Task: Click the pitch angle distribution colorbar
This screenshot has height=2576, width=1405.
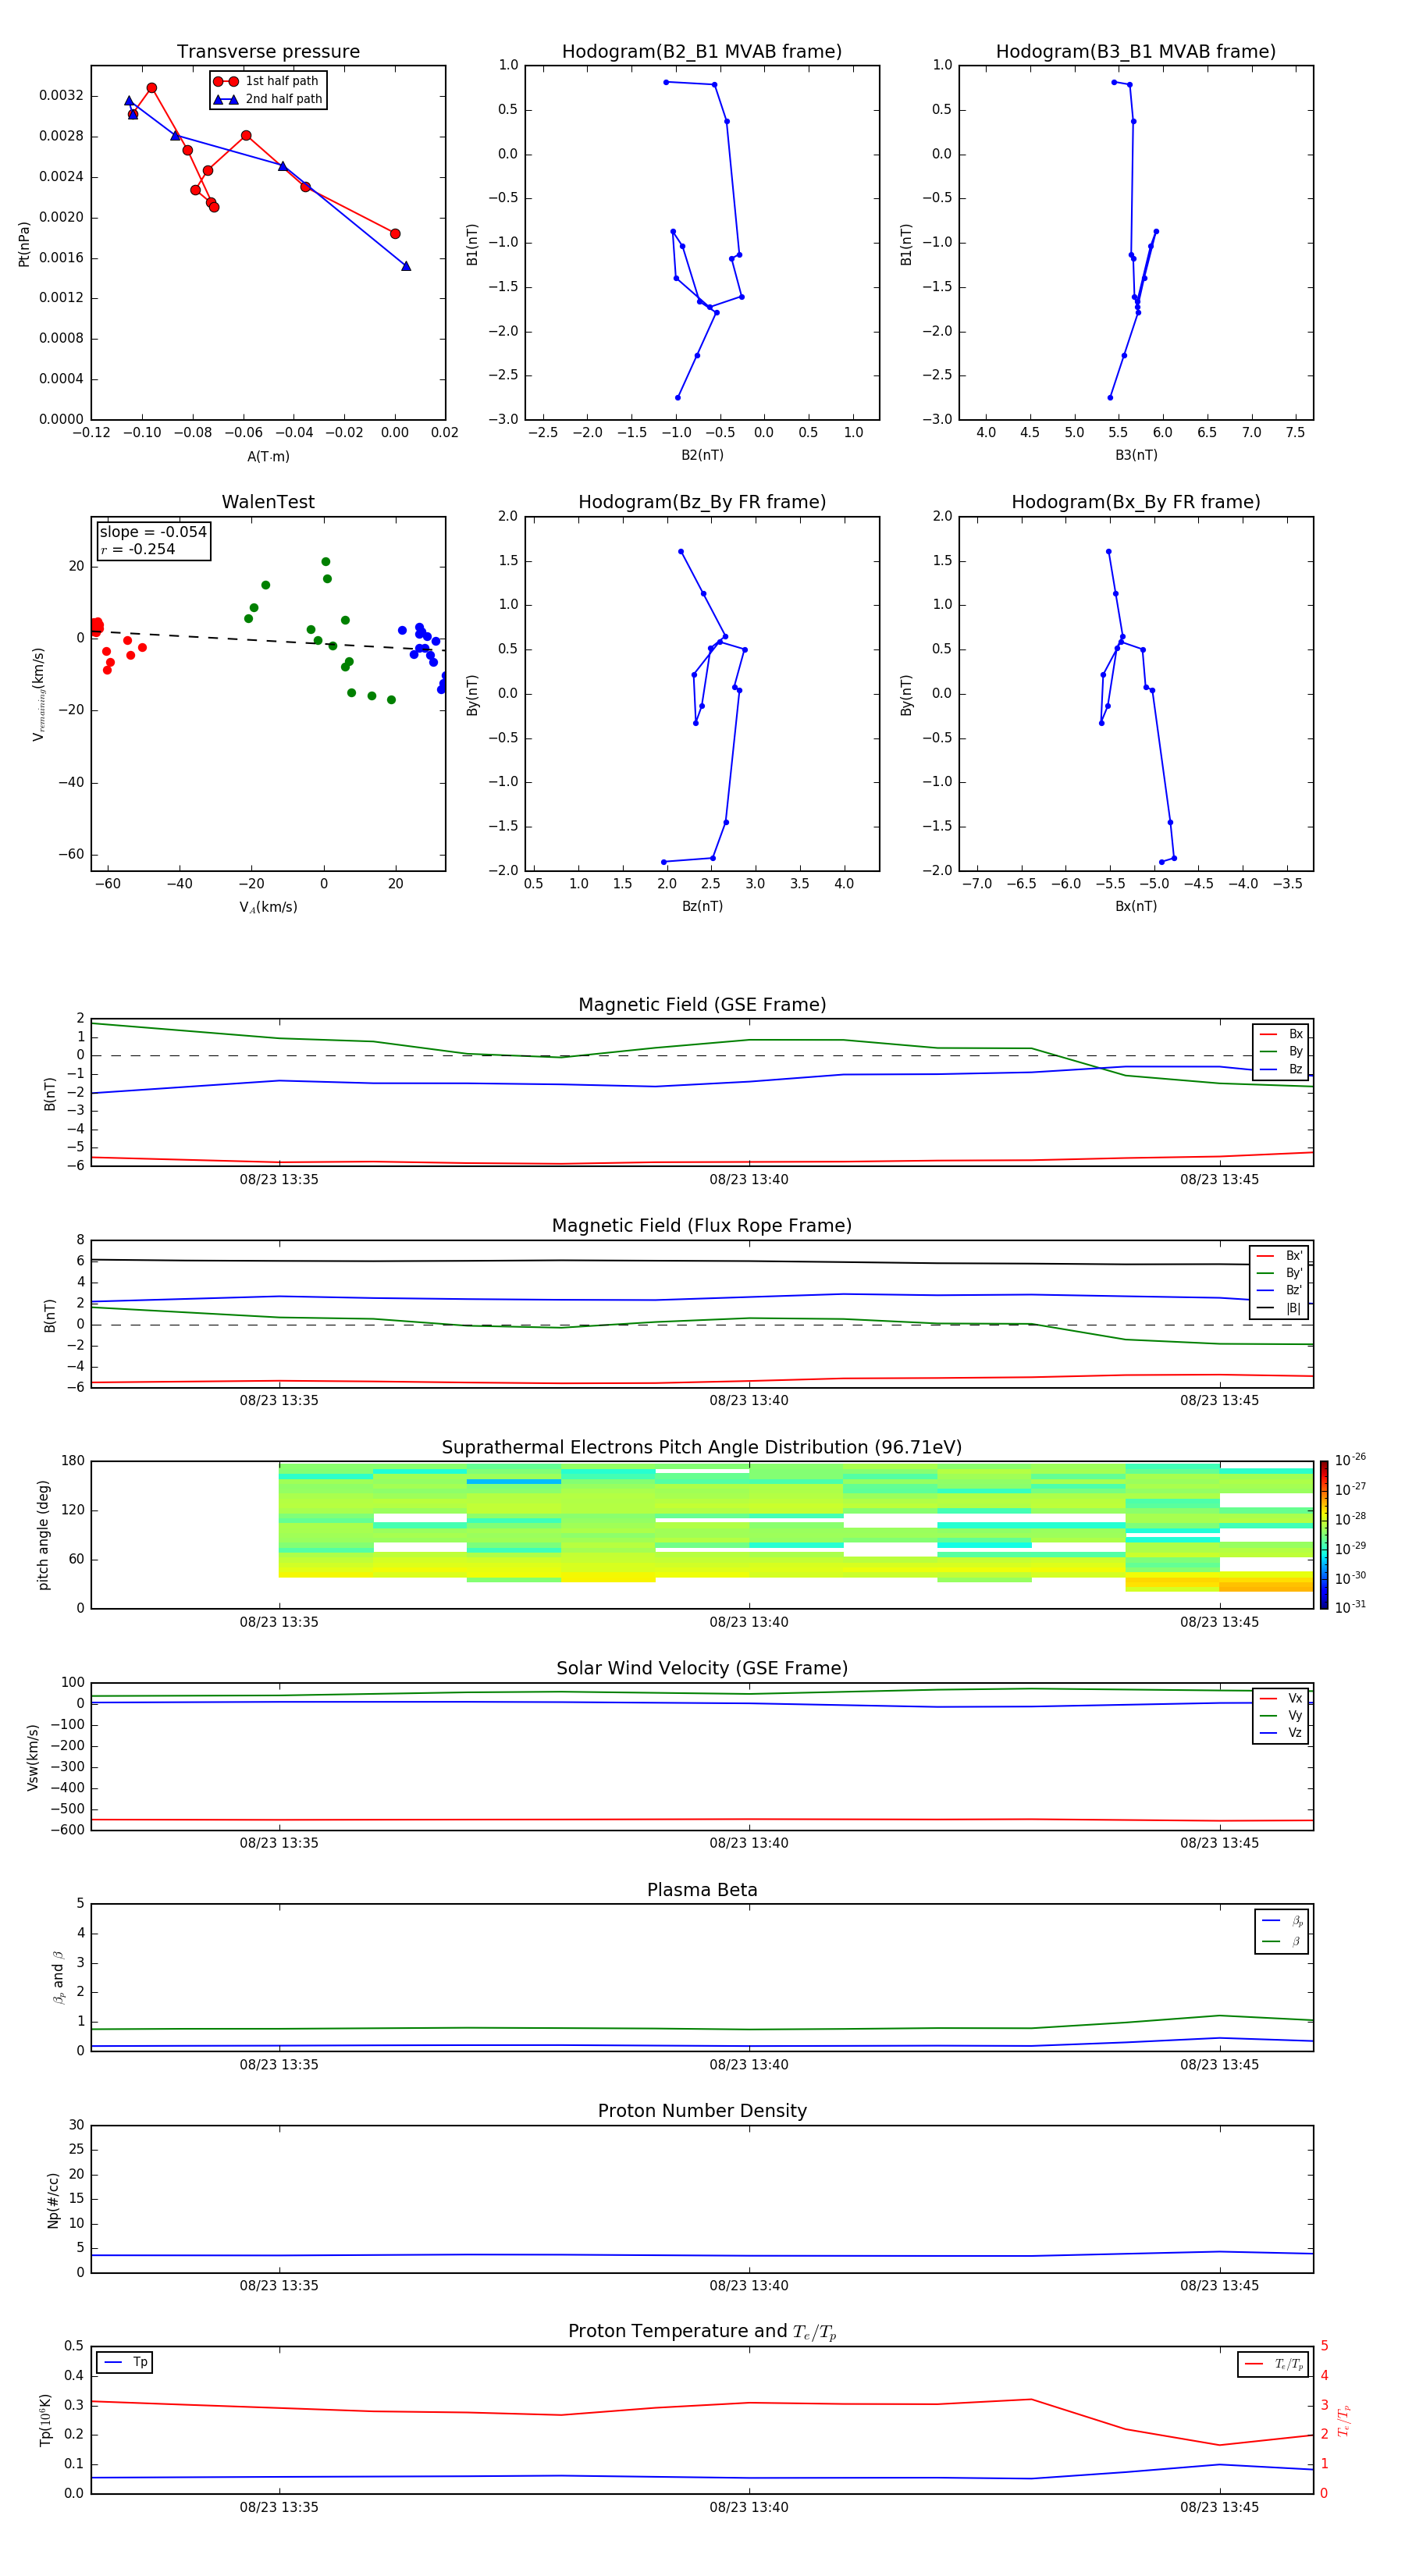Action: 1324,1535
